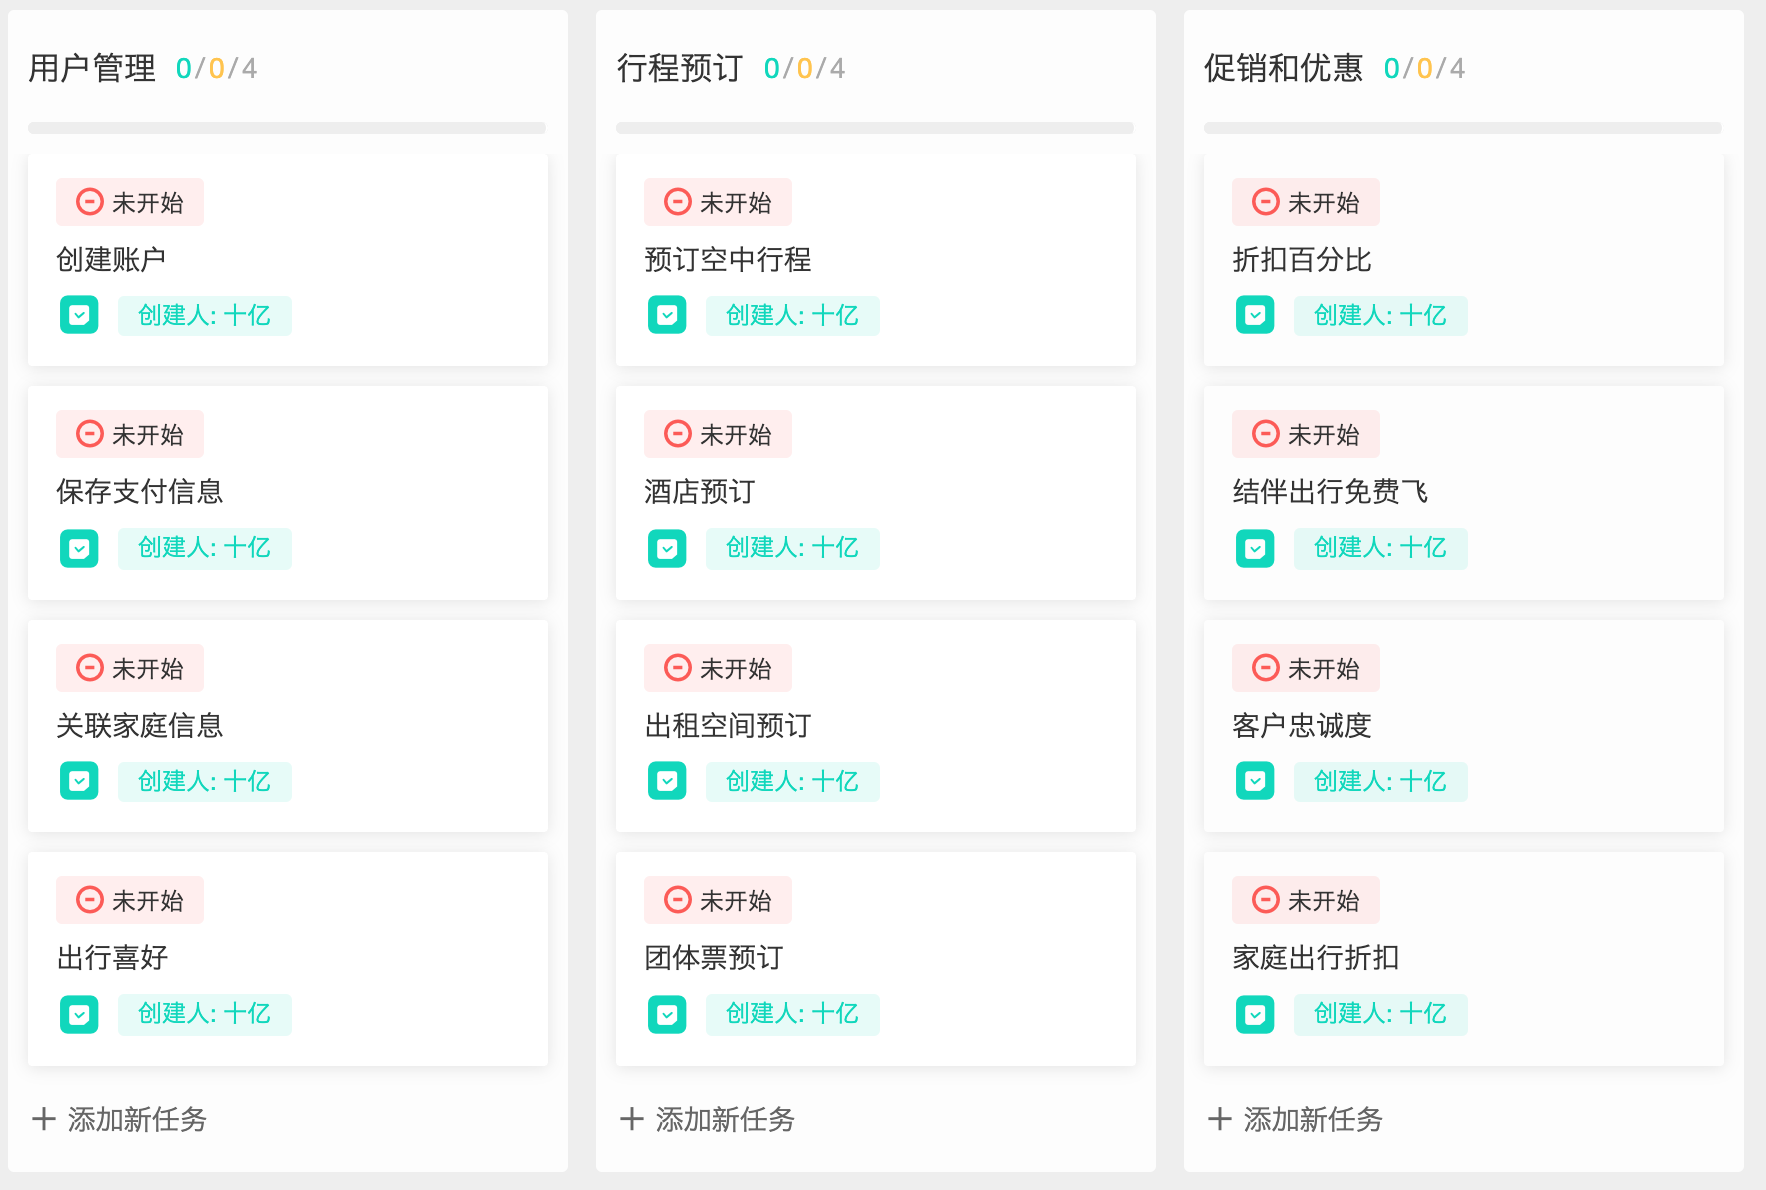The width and height of the screenshot is (1766, 1190).
Task: Toggle the checkbox on 出租空间预订 card
Action: pos(667,781)
